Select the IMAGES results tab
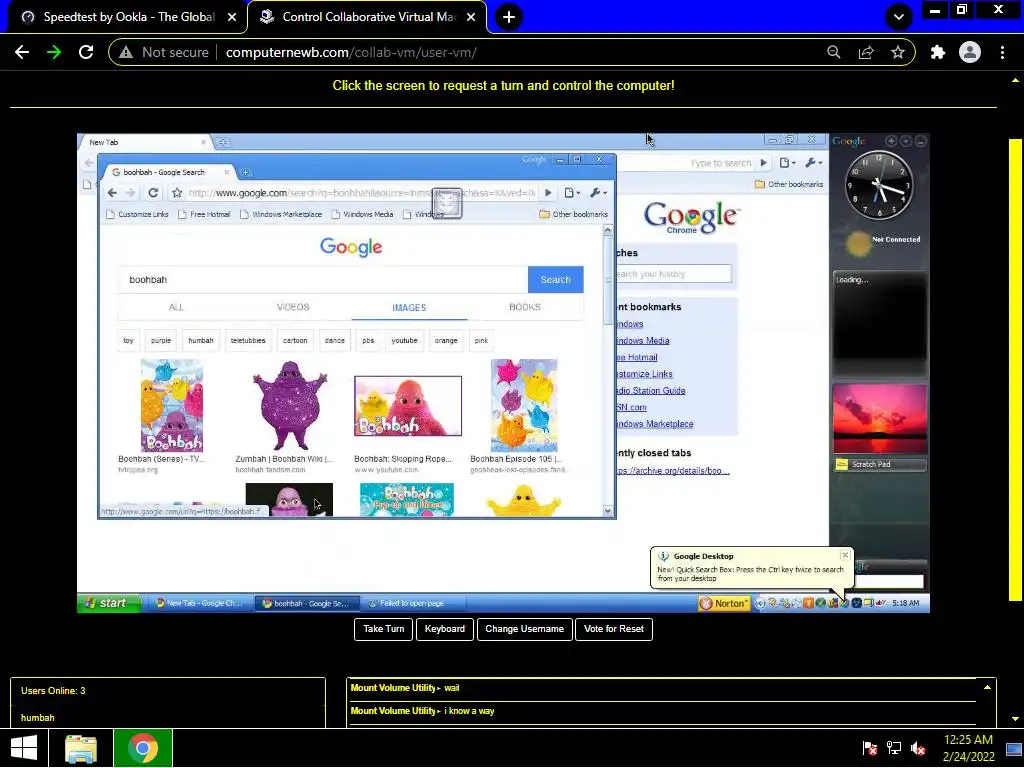This screenshot has height=768, width=1024. pyautogui.click(x=409, y=308)
